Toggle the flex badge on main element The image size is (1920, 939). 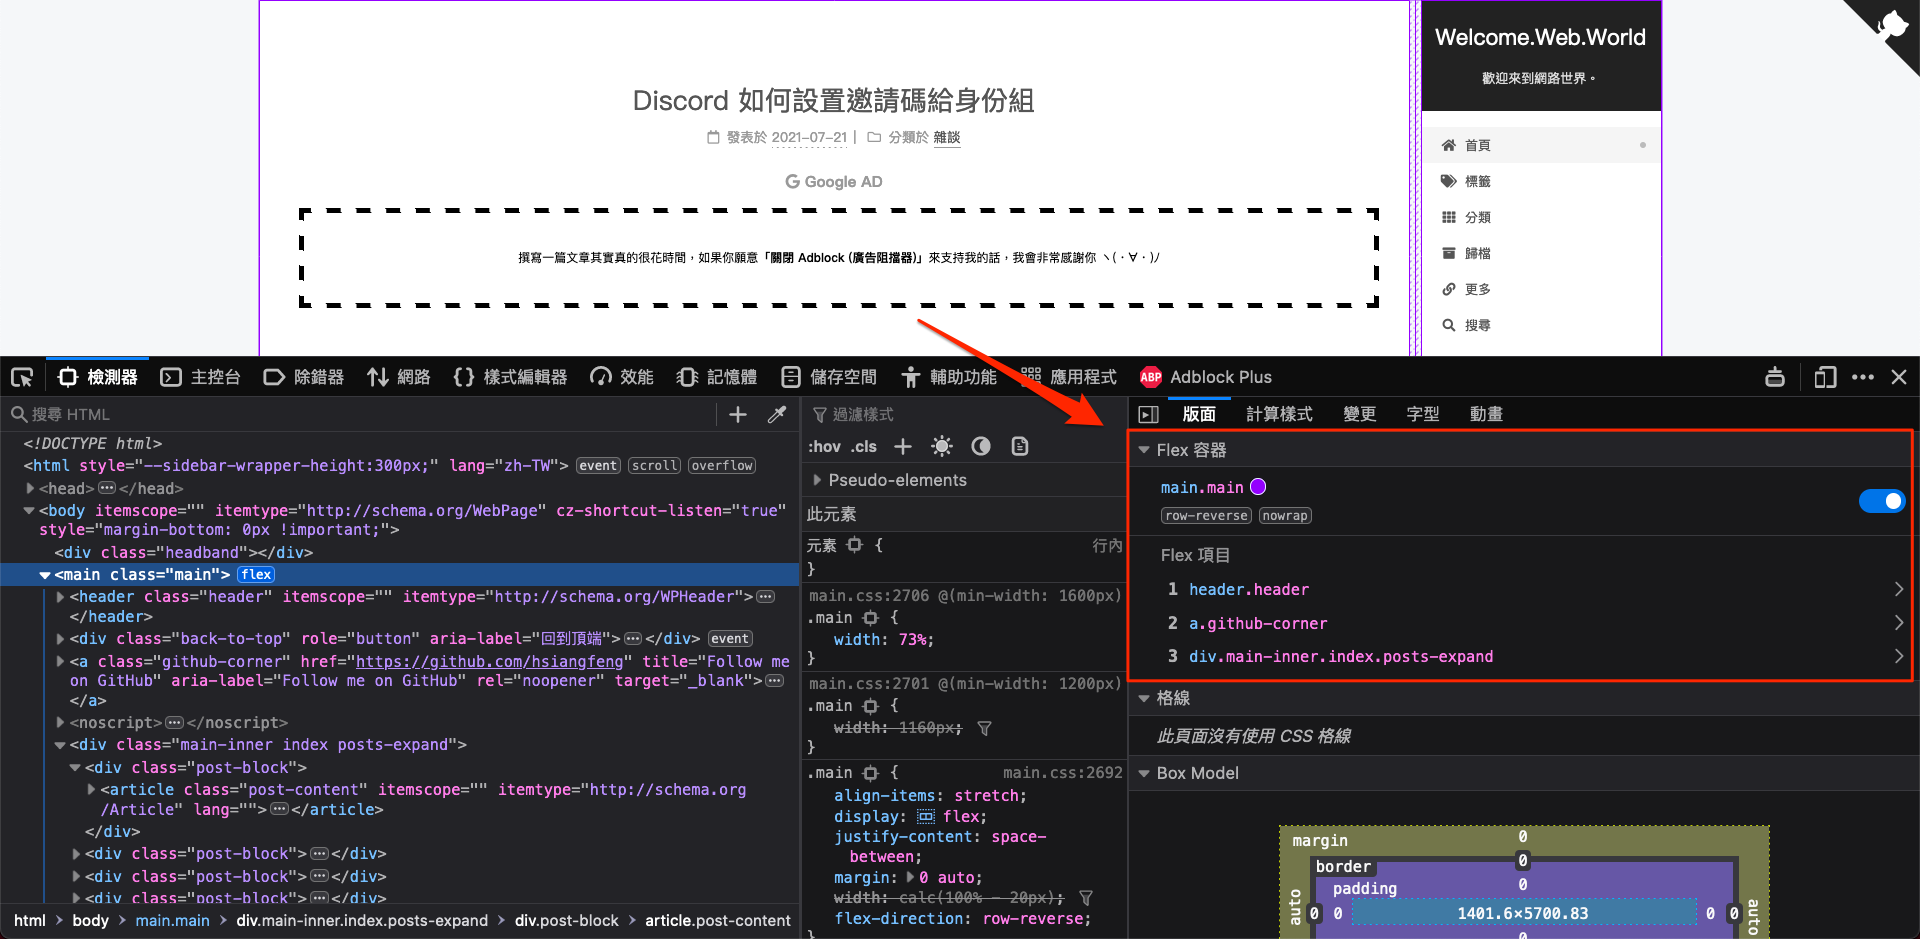256,574
